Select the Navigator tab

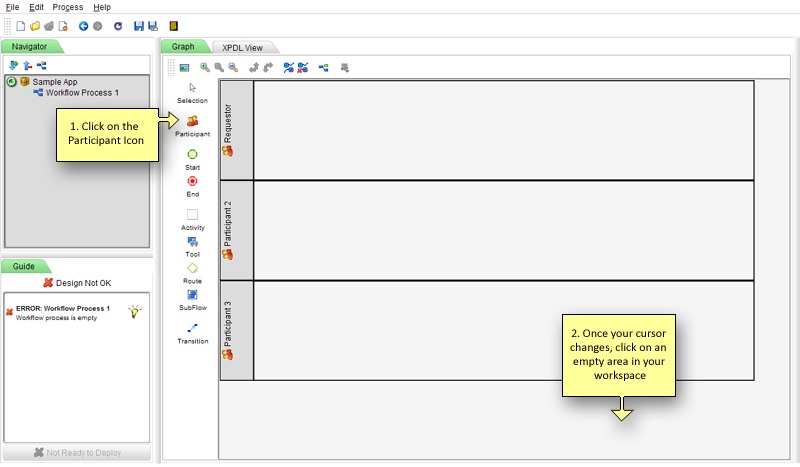coord(29,46)
